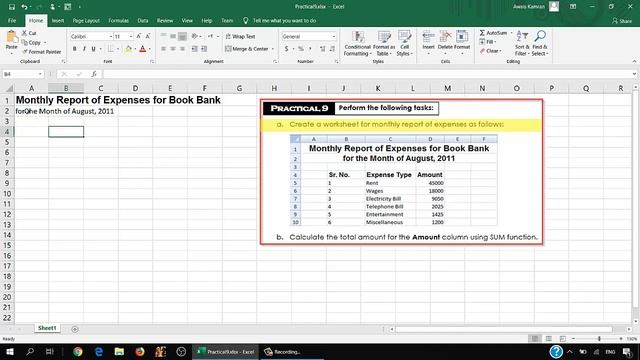Select the Format Painter tool
Image resolution: width=640 pixels, height=360 pixels.
coord(42,52)
